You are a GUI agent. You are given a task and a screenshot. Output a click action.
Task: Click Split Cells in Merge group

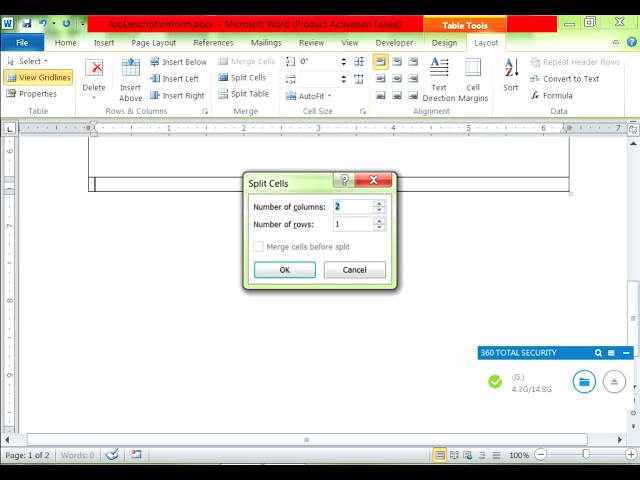[242, 77]
